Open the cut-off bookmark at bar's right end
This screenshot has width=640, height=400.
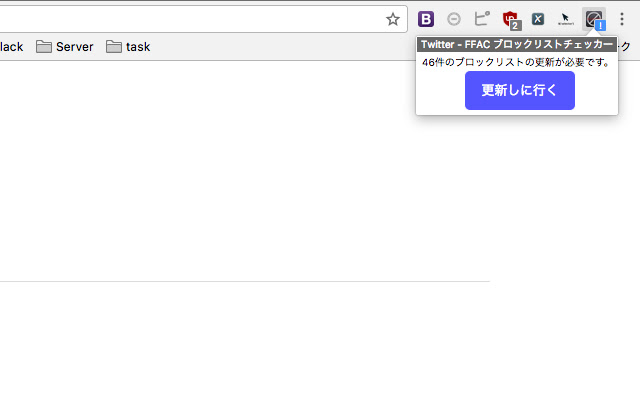pyautogui.click(x=626, y=46)
